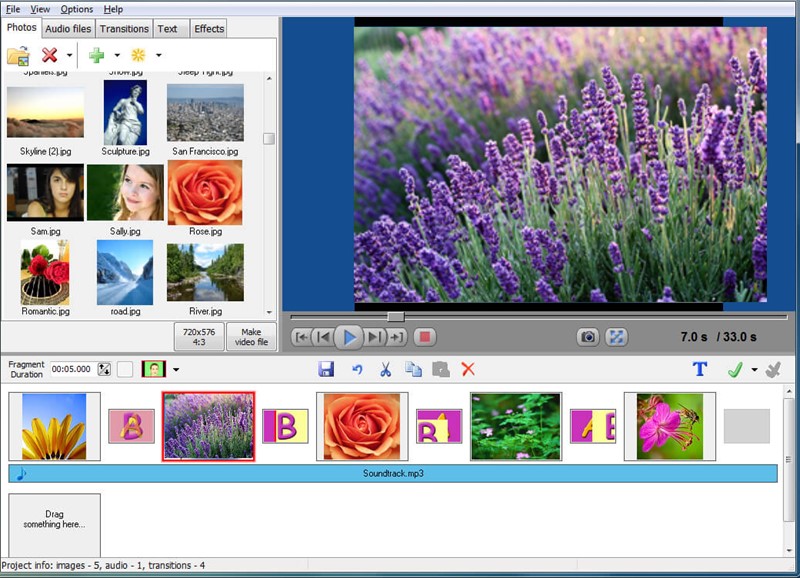The width and height of the screenshot is (800, 578).
Task: Copy the selected fragment
Action: pyautogui.click(x=413, y=369)
